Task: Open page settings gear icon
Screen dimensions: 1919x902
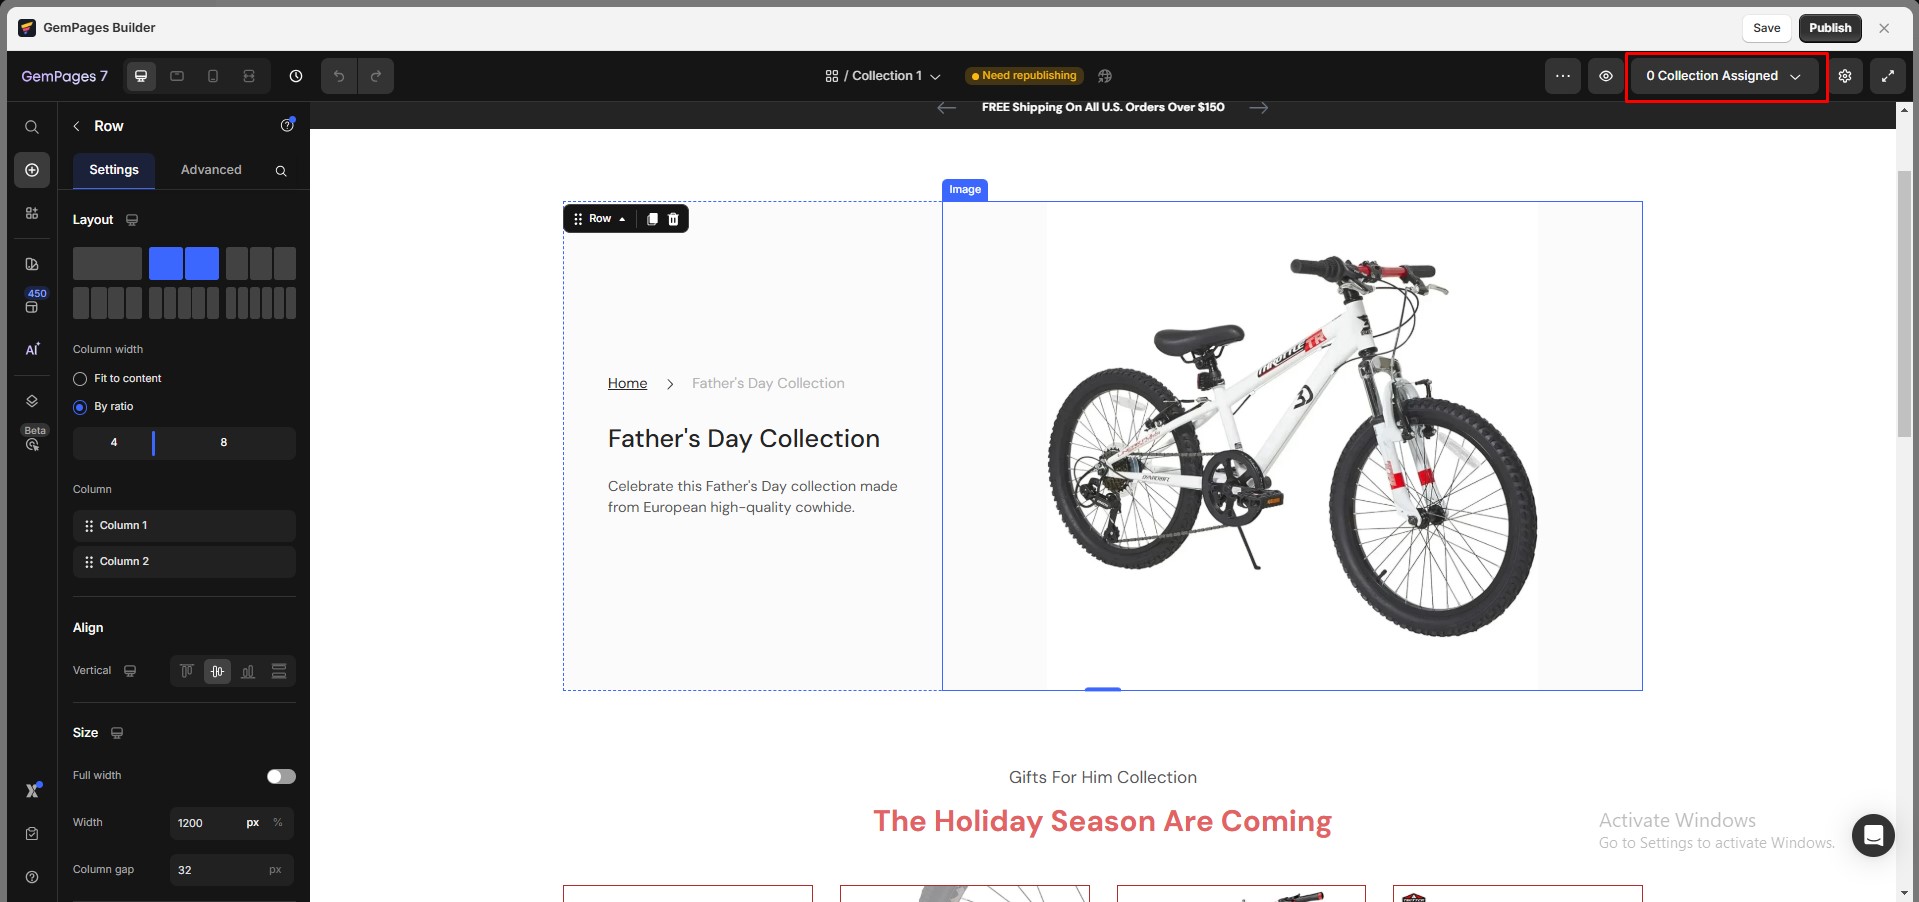Action: pyautogui.click(x=1845, y=76)
